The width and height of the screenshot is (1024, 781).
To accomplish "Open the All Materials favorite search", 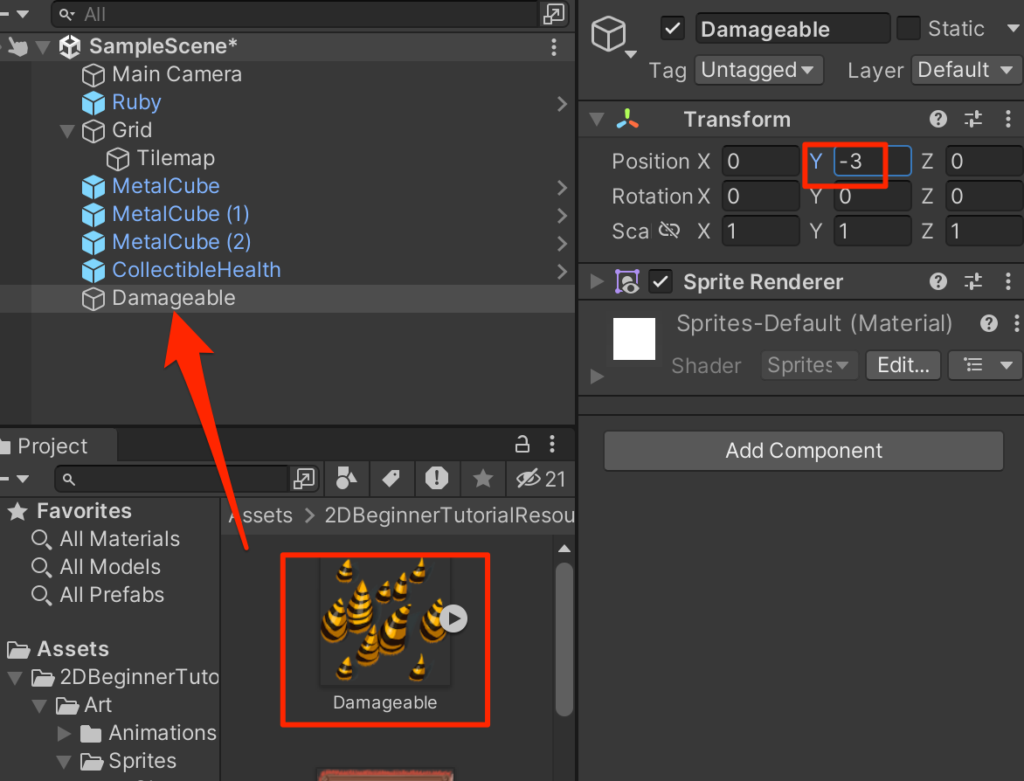I will [120, 539].
